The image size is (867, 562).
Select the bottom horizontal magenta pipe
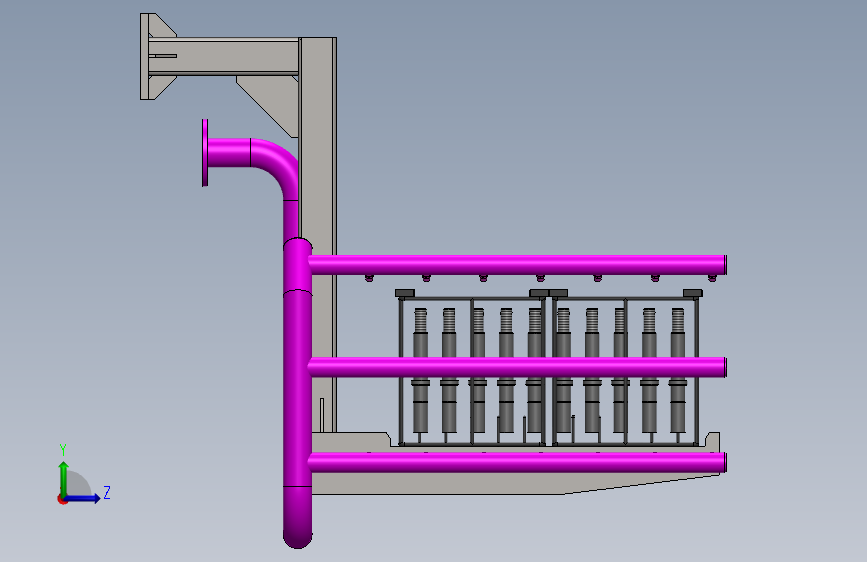[x=518, y=462]
